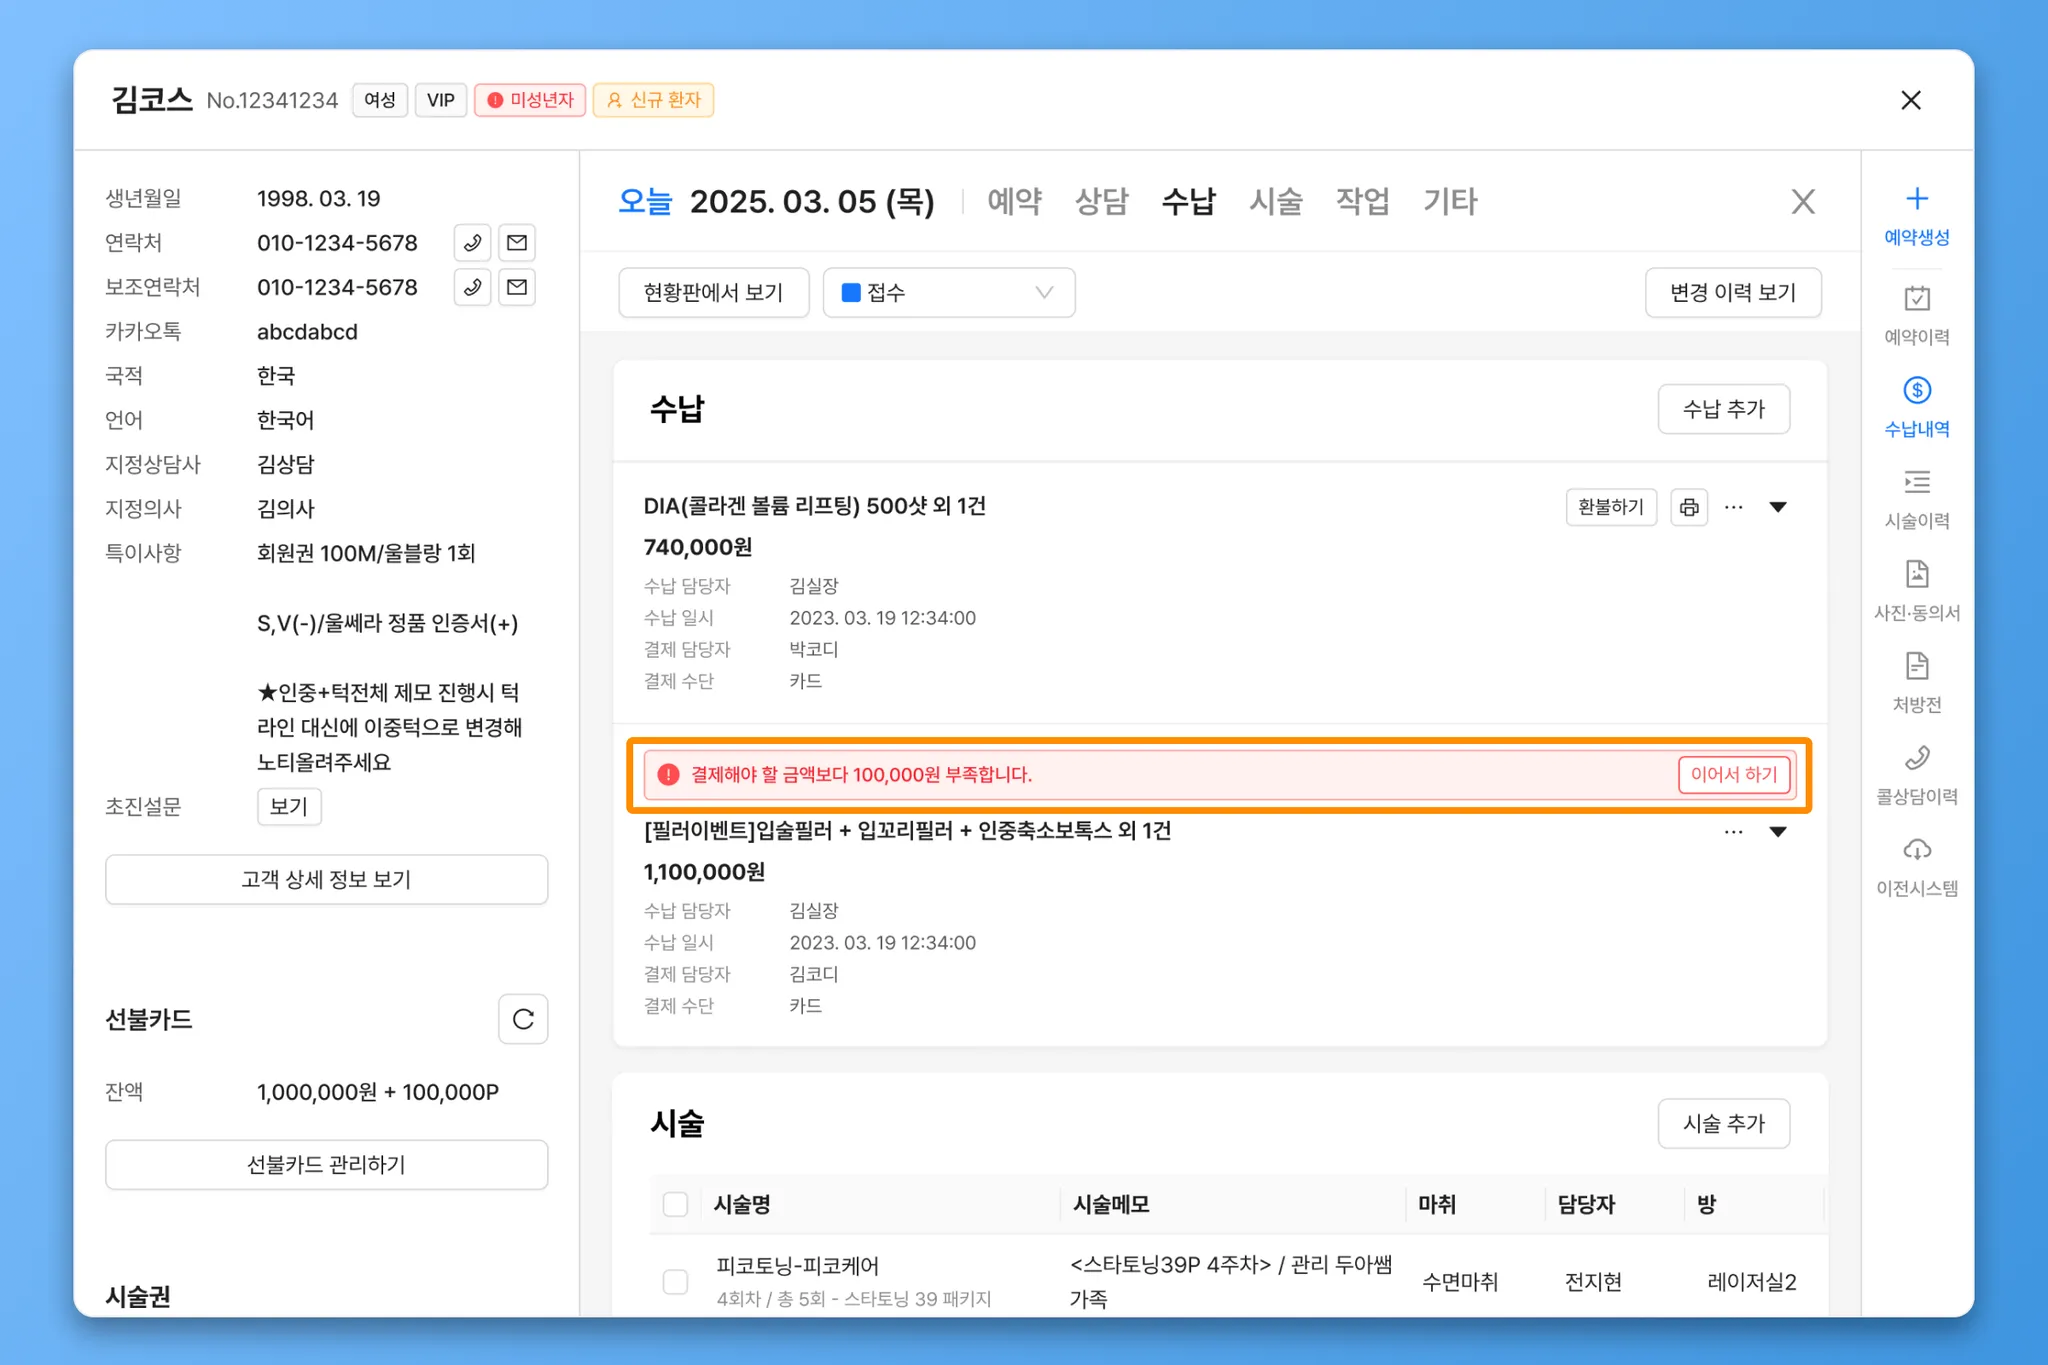
Task: Switch to the 시술 tab
Action: (1275, 202)
